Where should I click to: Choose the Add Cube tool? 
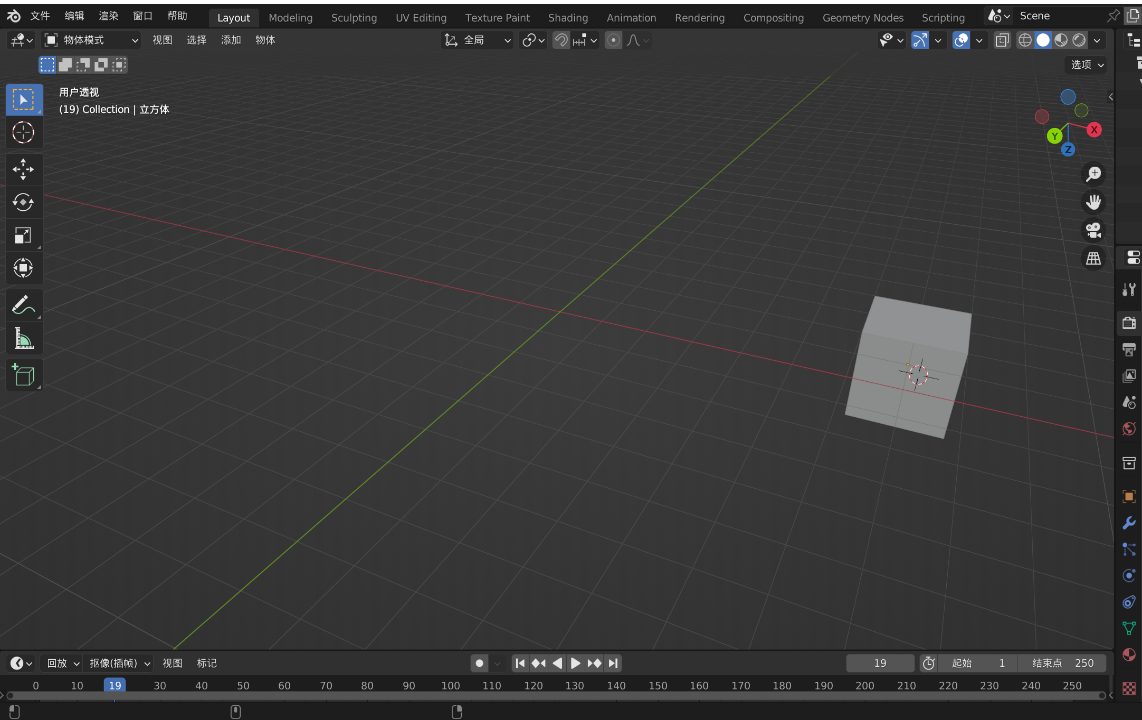(x=23, y=375)
